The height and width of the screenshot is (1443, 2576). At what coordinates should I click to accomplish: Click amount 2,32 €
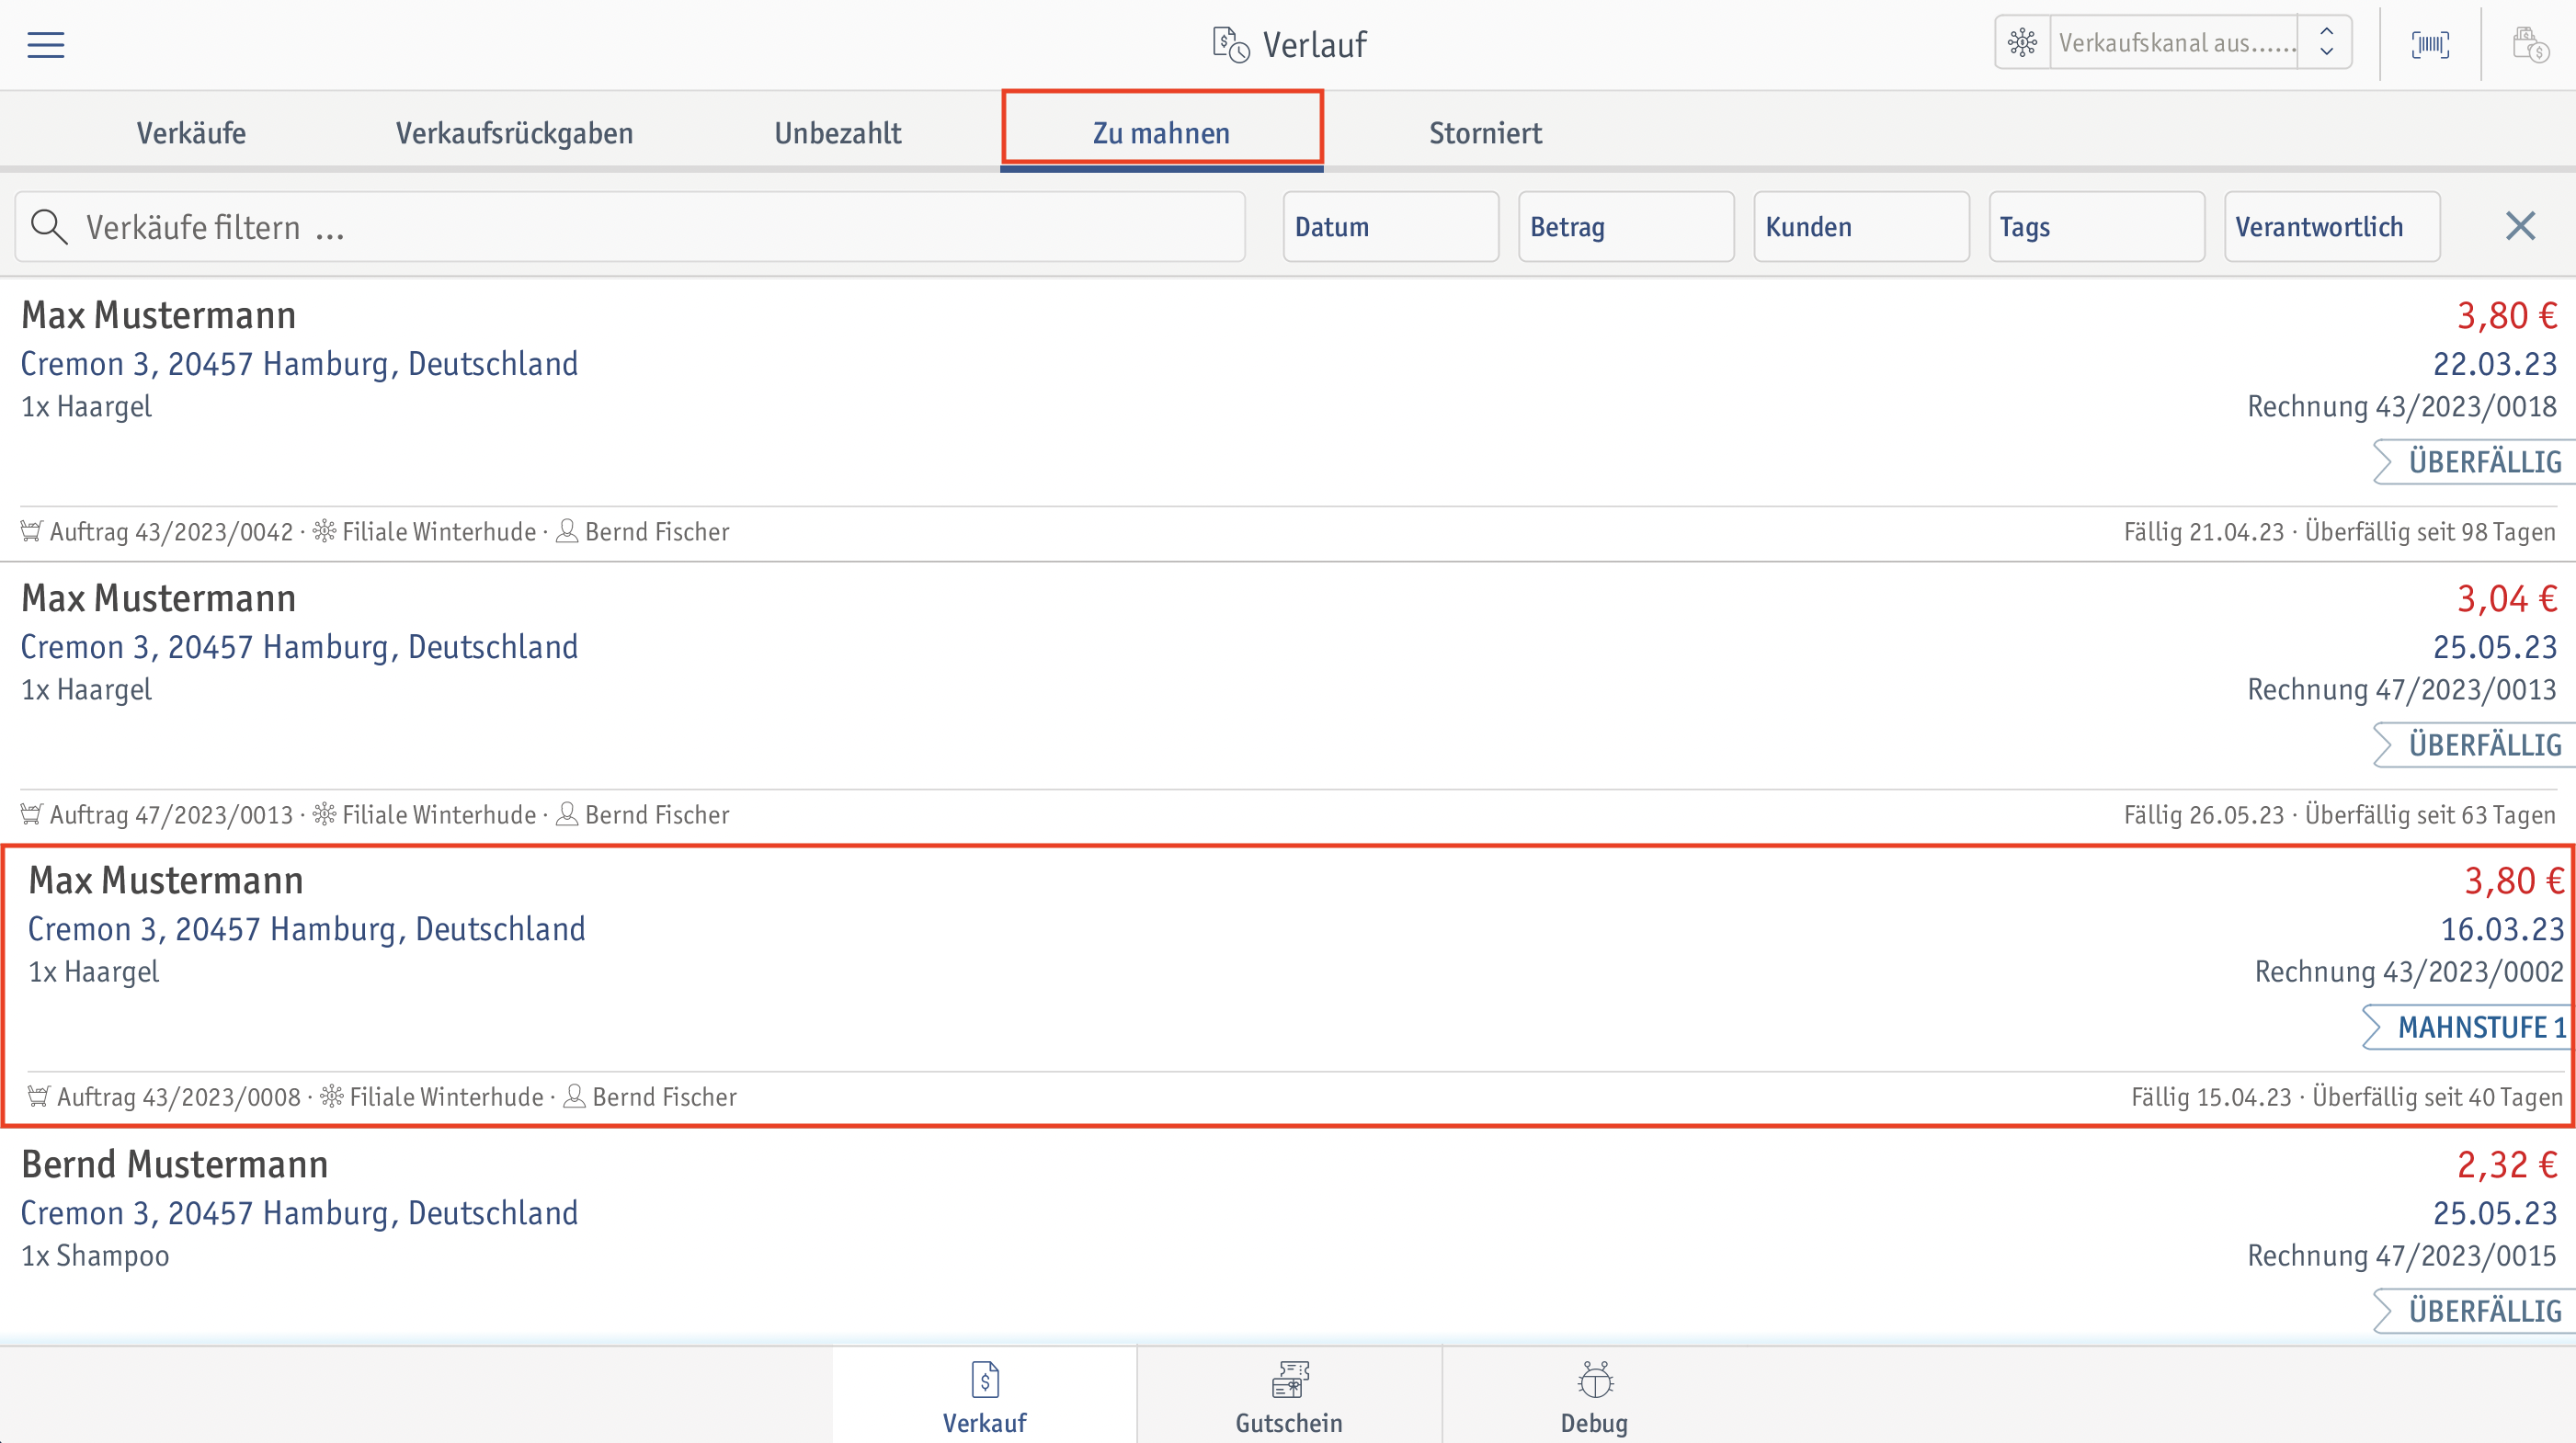tap(2507, 1165)
